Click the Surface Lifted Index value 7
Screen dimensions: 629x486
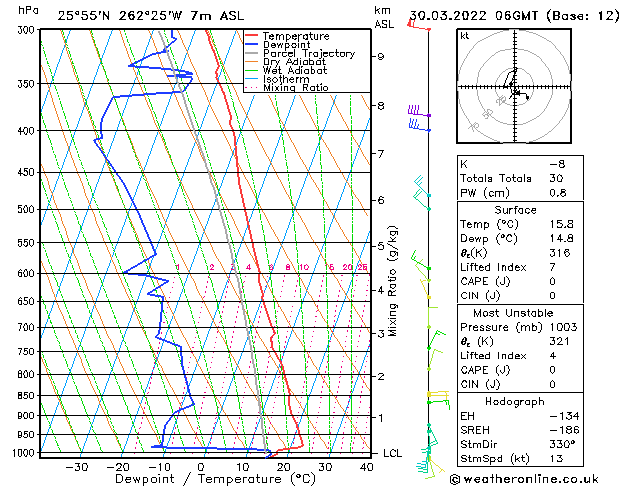(x=553, y=267)
